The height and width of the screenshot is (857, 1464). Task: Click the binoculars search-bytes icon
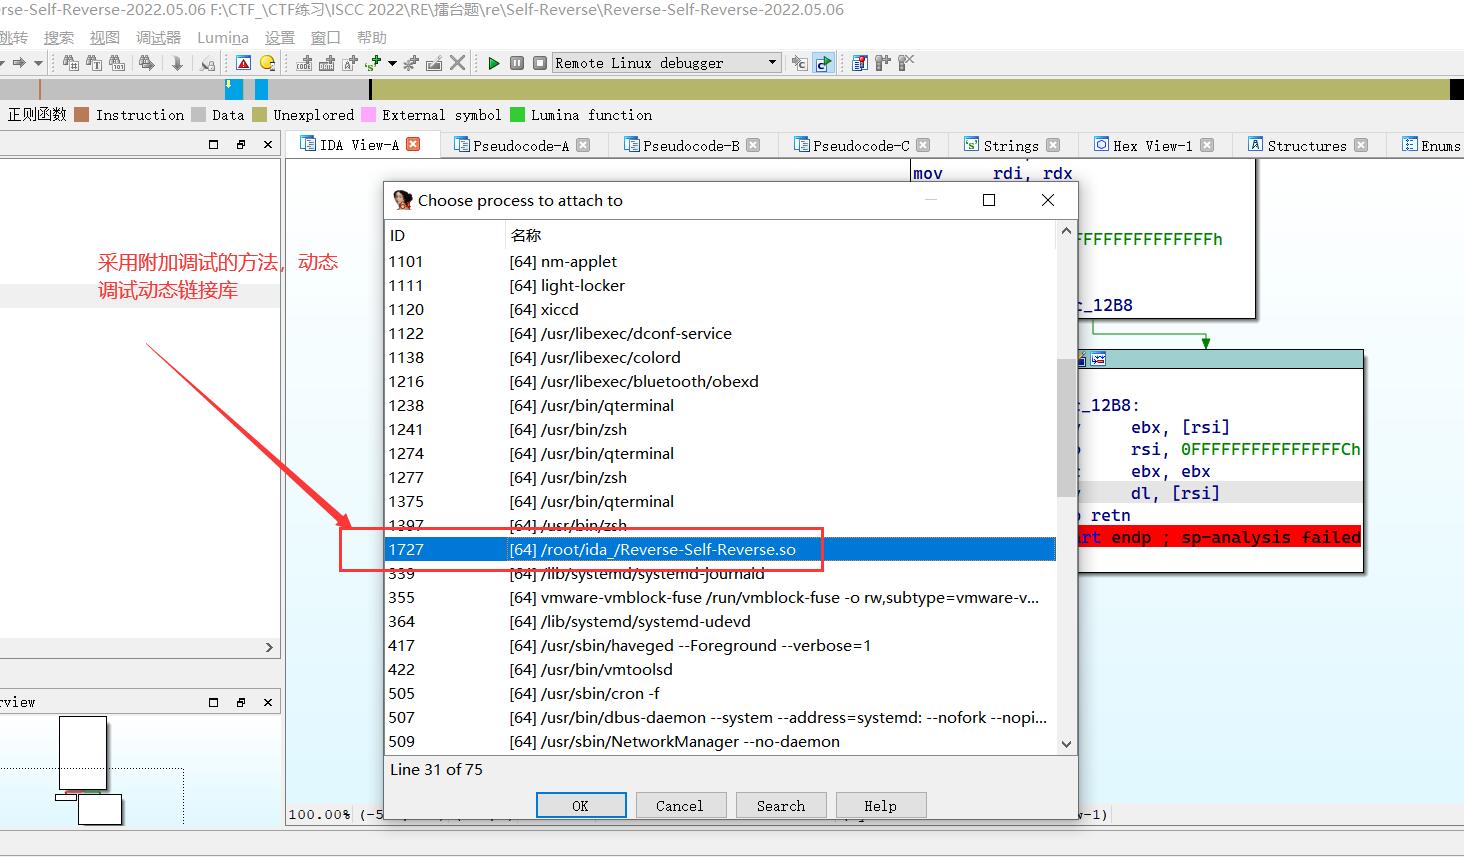pyautogui.click(x=117, y=63)
